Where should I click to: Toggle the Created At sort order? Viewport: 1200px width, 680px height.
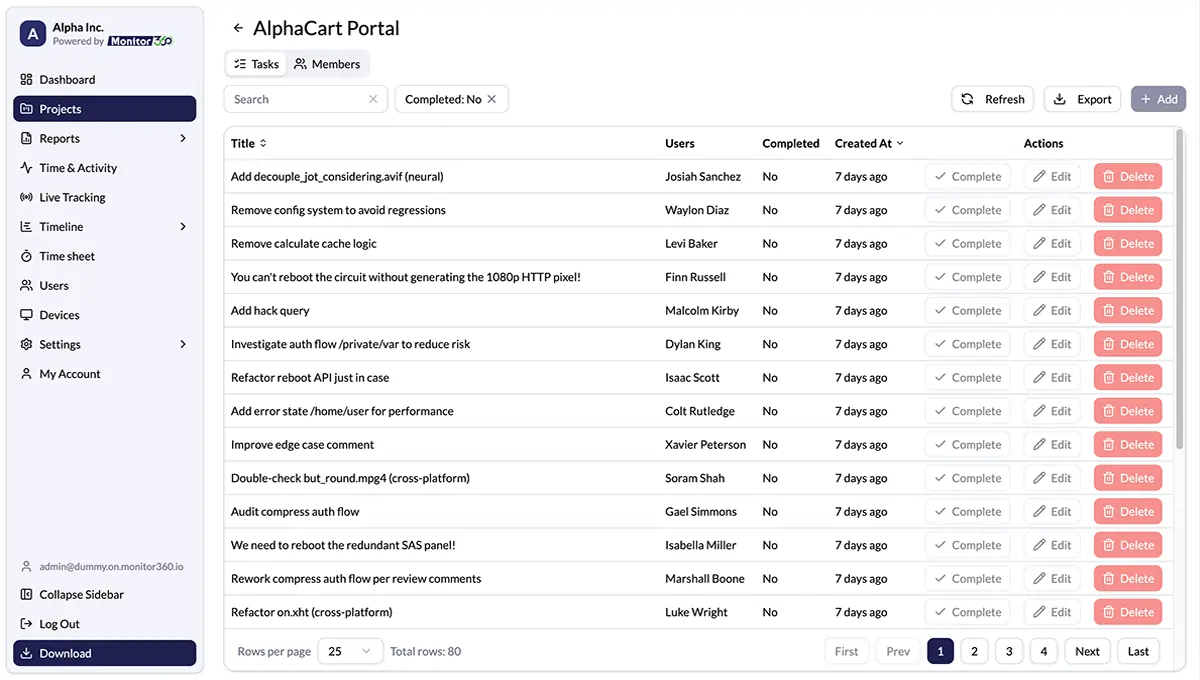click(x=868, y=143)
